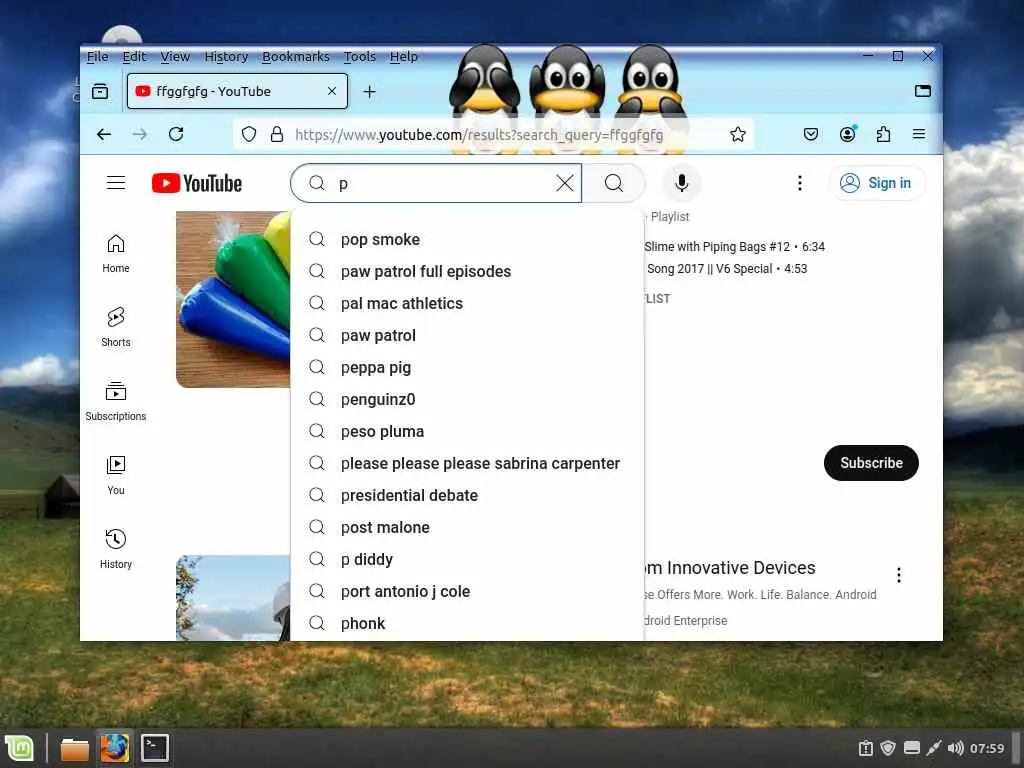Image resolution: width=1024 pixels, height=768 pixels.
Task: Open Home in YouTube sidebar
Action: point(116,253)
